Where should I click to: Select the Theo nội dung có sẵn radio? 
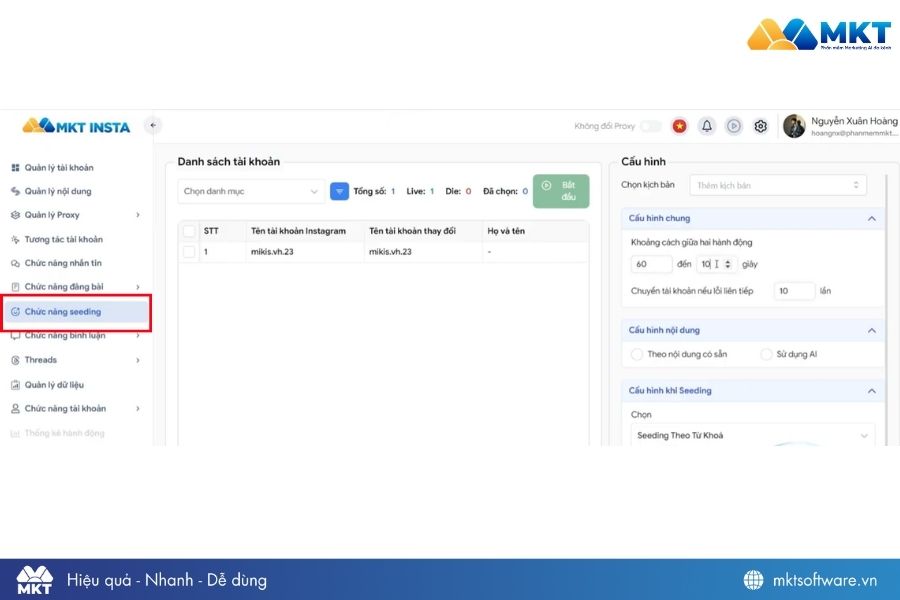[637, 354]
